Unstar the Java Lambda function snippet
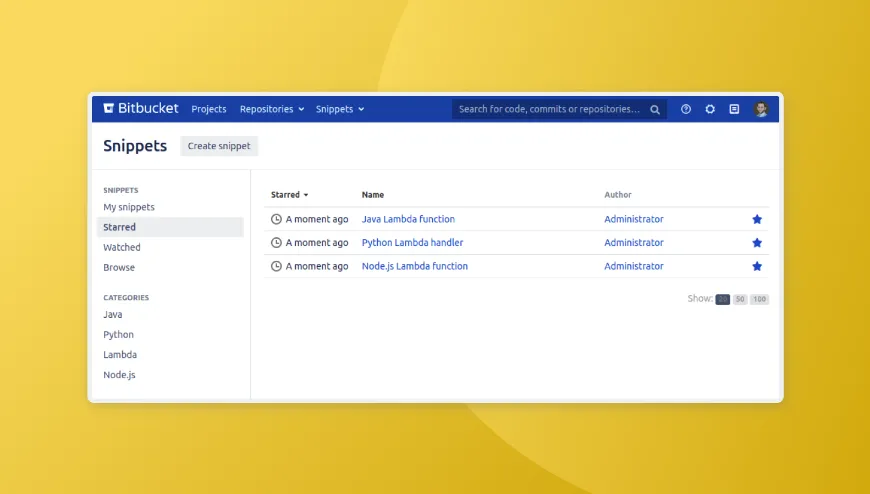This screenshot has height=494, width=870. (757, 219)
